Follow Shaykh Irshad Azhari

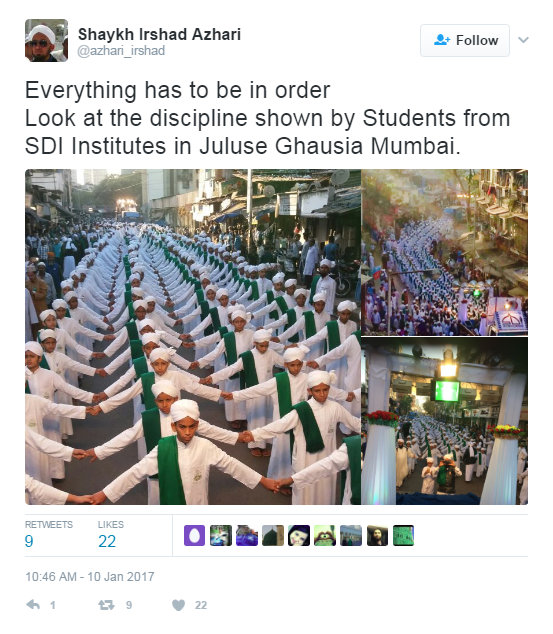[465, 40]
